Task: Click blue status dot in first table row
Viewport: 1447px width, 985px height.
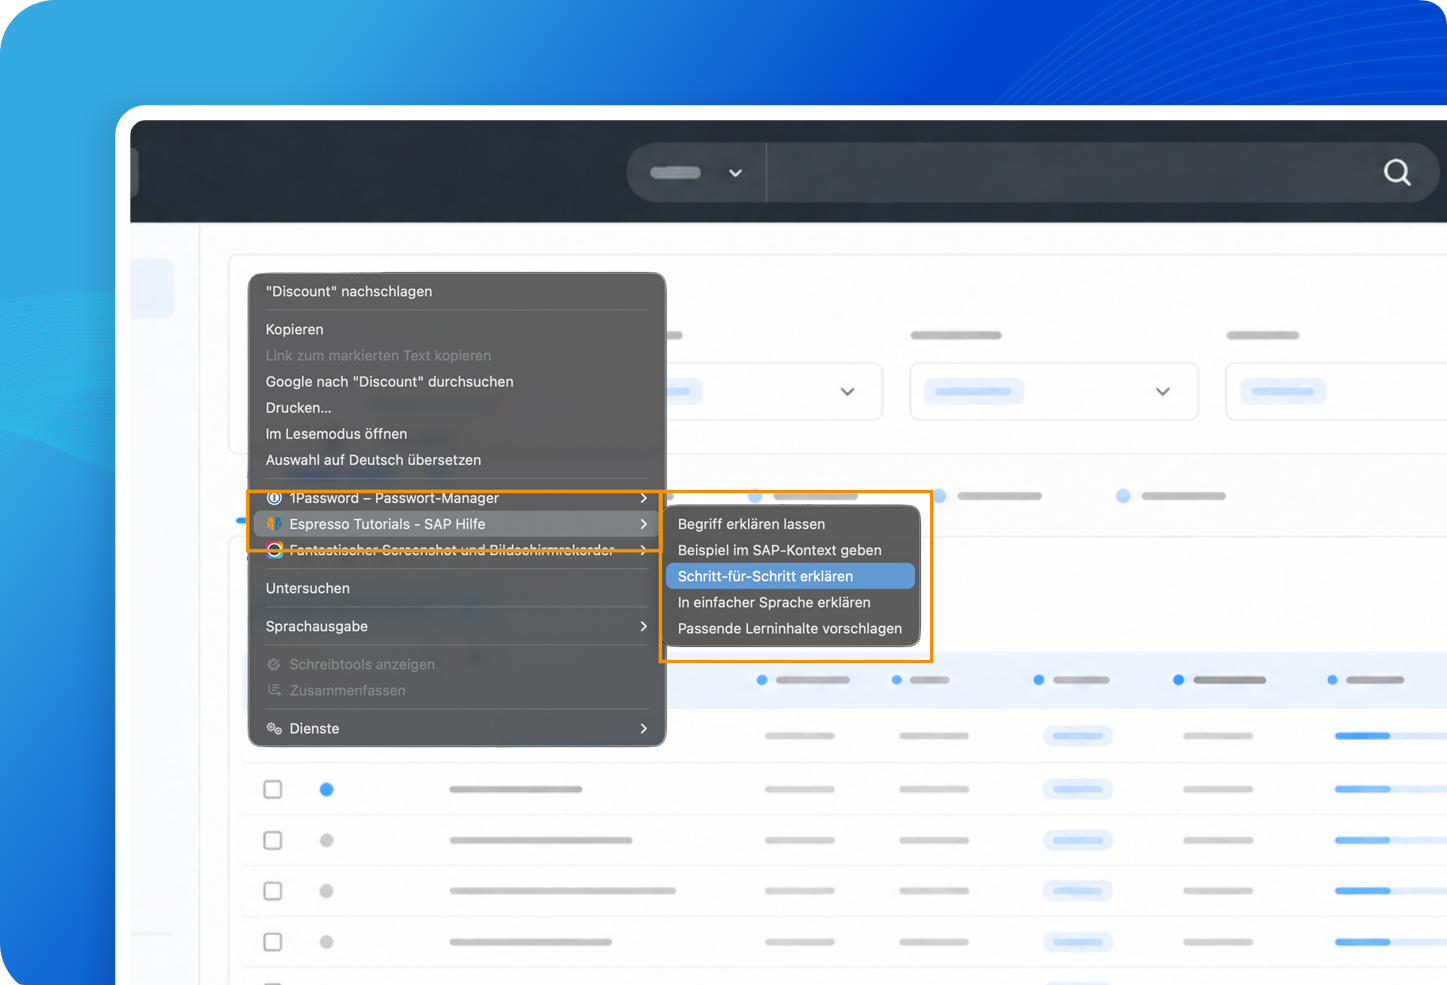Action: (x=326, y=790)
